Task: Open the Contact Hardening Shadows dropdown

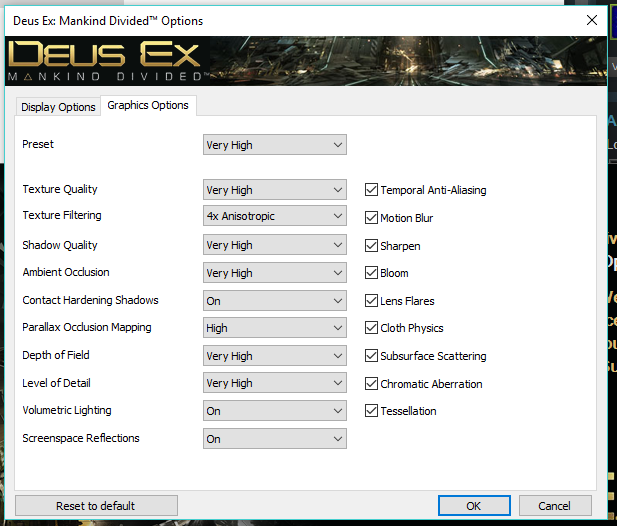Action: [x=275, y=301]
